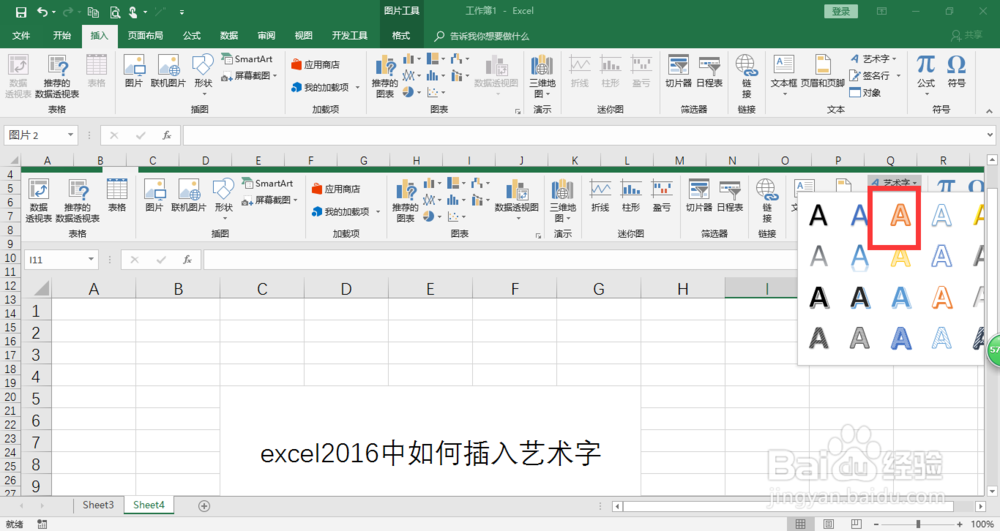The height and width of the screenshot is (531, 1000).
Task: Select row header 10
Action: click(10, 258)
